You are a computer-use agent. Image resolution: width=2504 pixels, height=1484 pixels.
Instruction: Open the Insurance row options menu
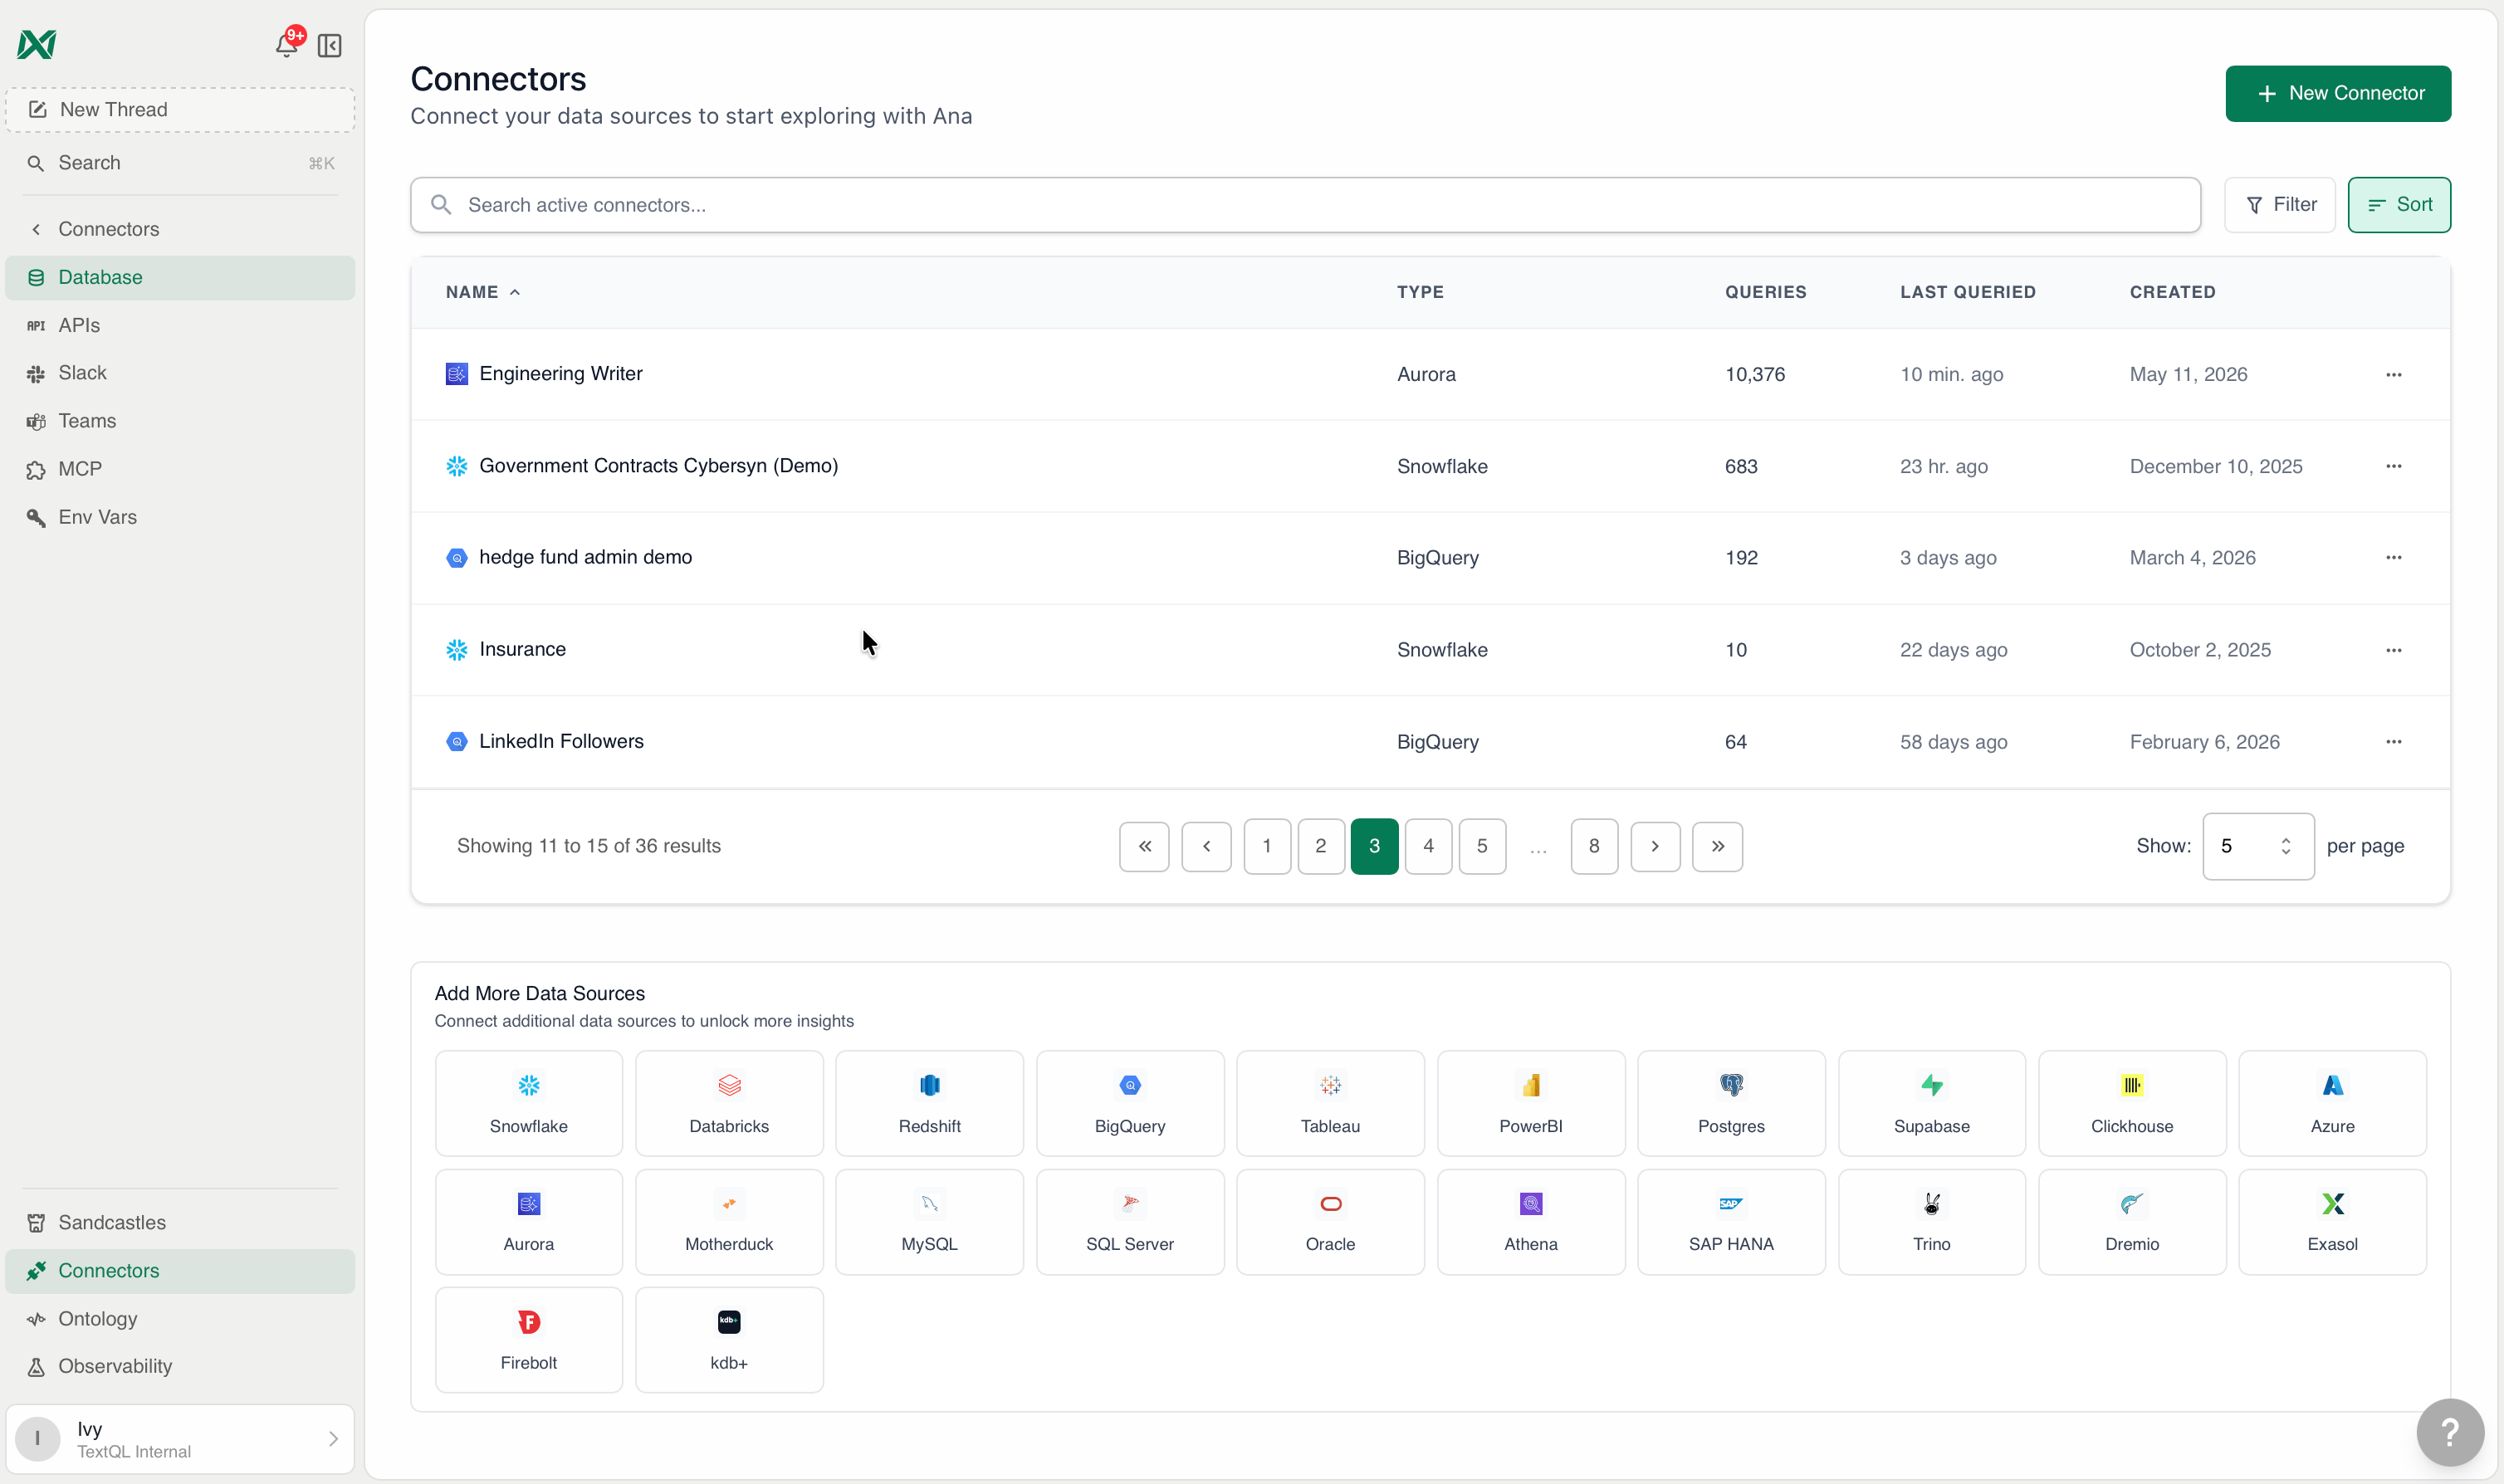coord(2393,650)
